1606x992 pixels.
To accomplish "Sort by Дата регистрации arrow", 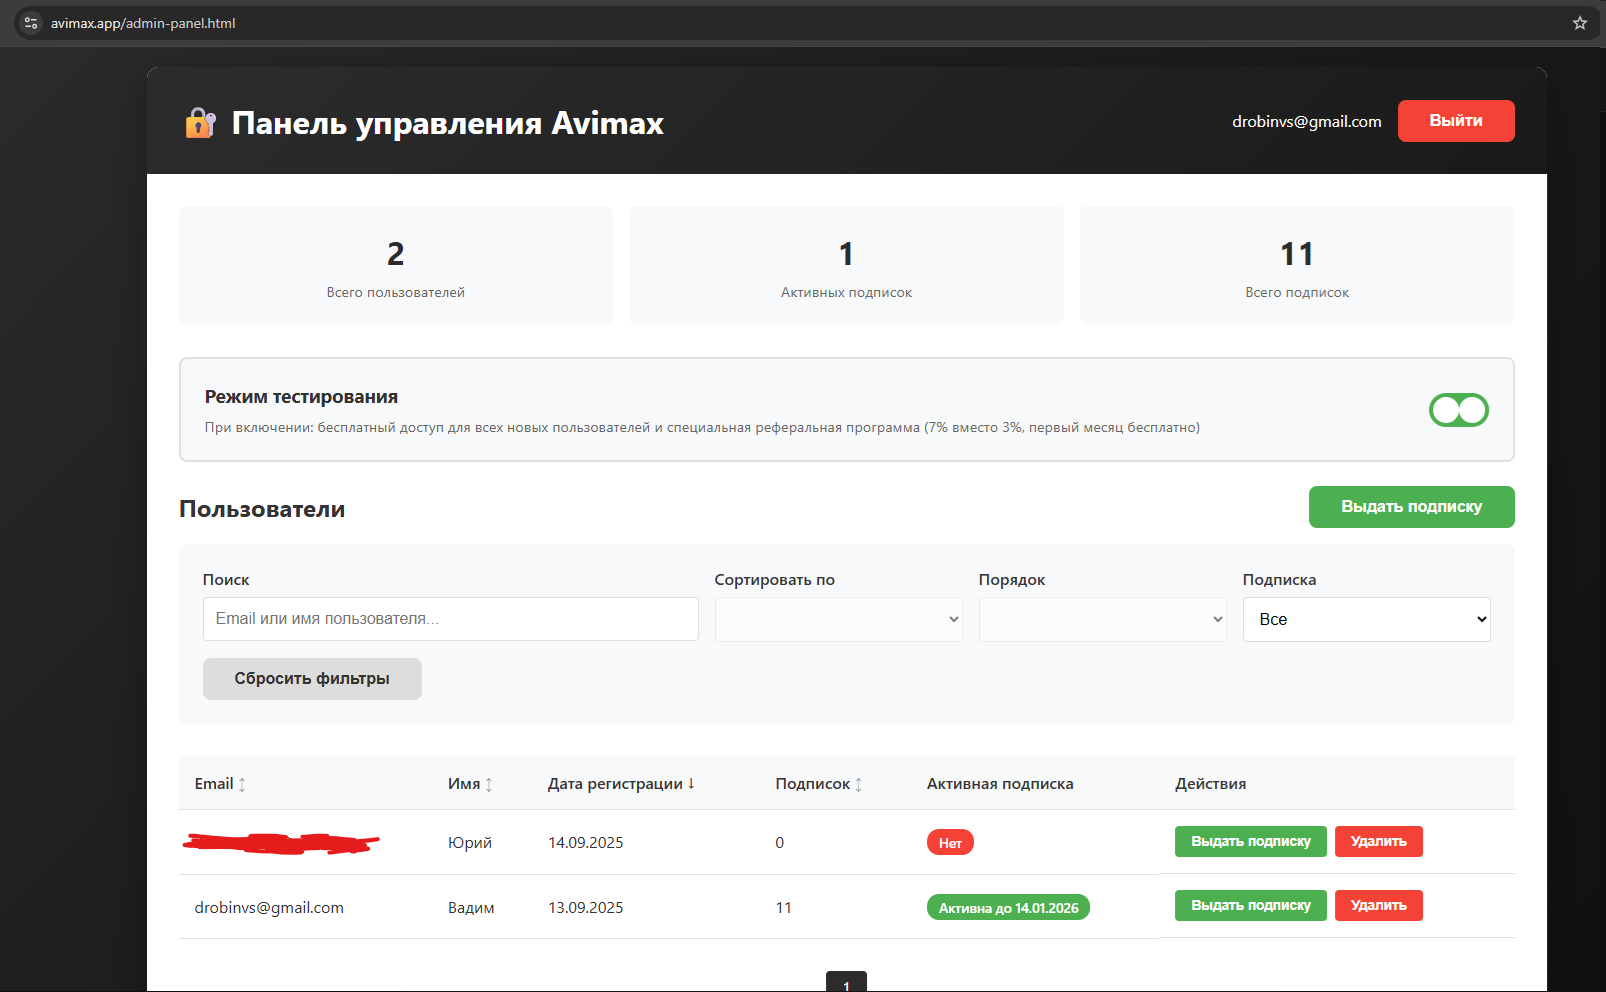I will [691, 784].
